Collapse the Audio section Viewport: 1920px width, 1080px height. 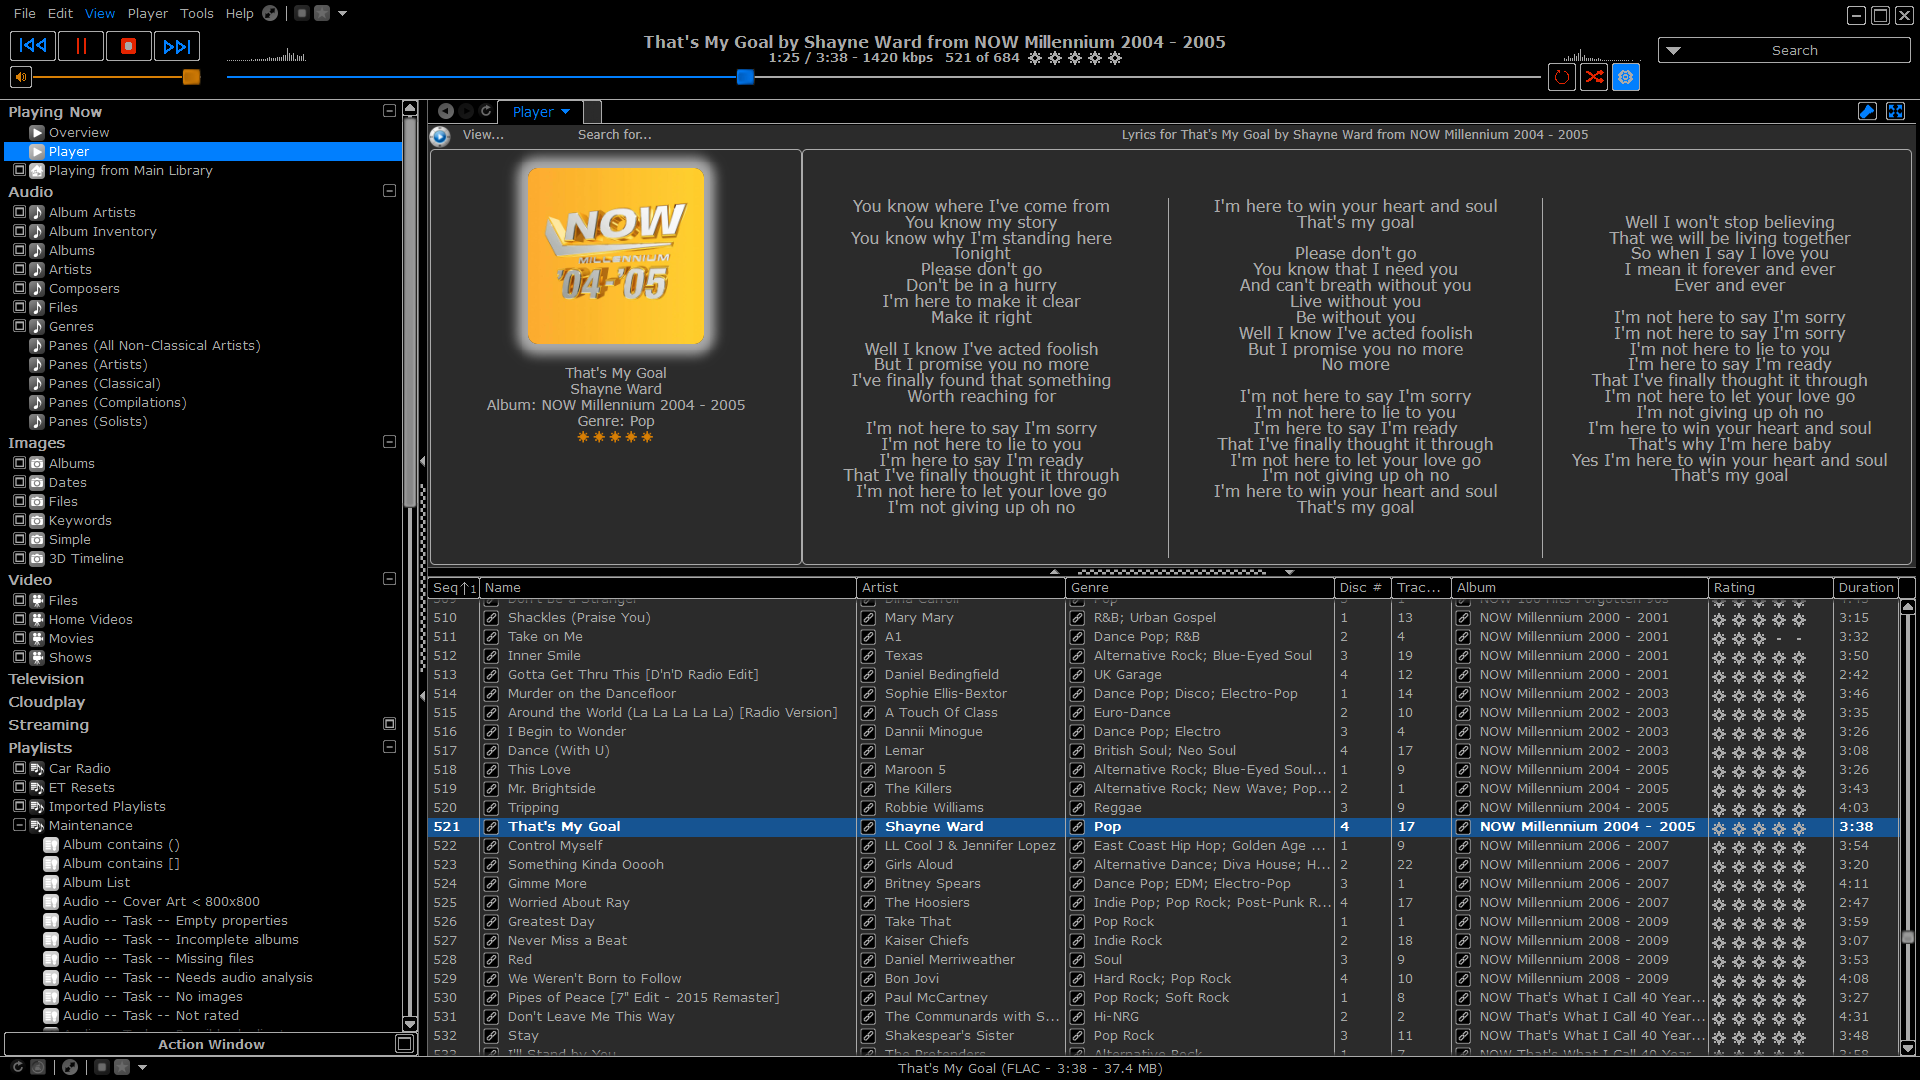pyautogui.click(x=389, y=191)
